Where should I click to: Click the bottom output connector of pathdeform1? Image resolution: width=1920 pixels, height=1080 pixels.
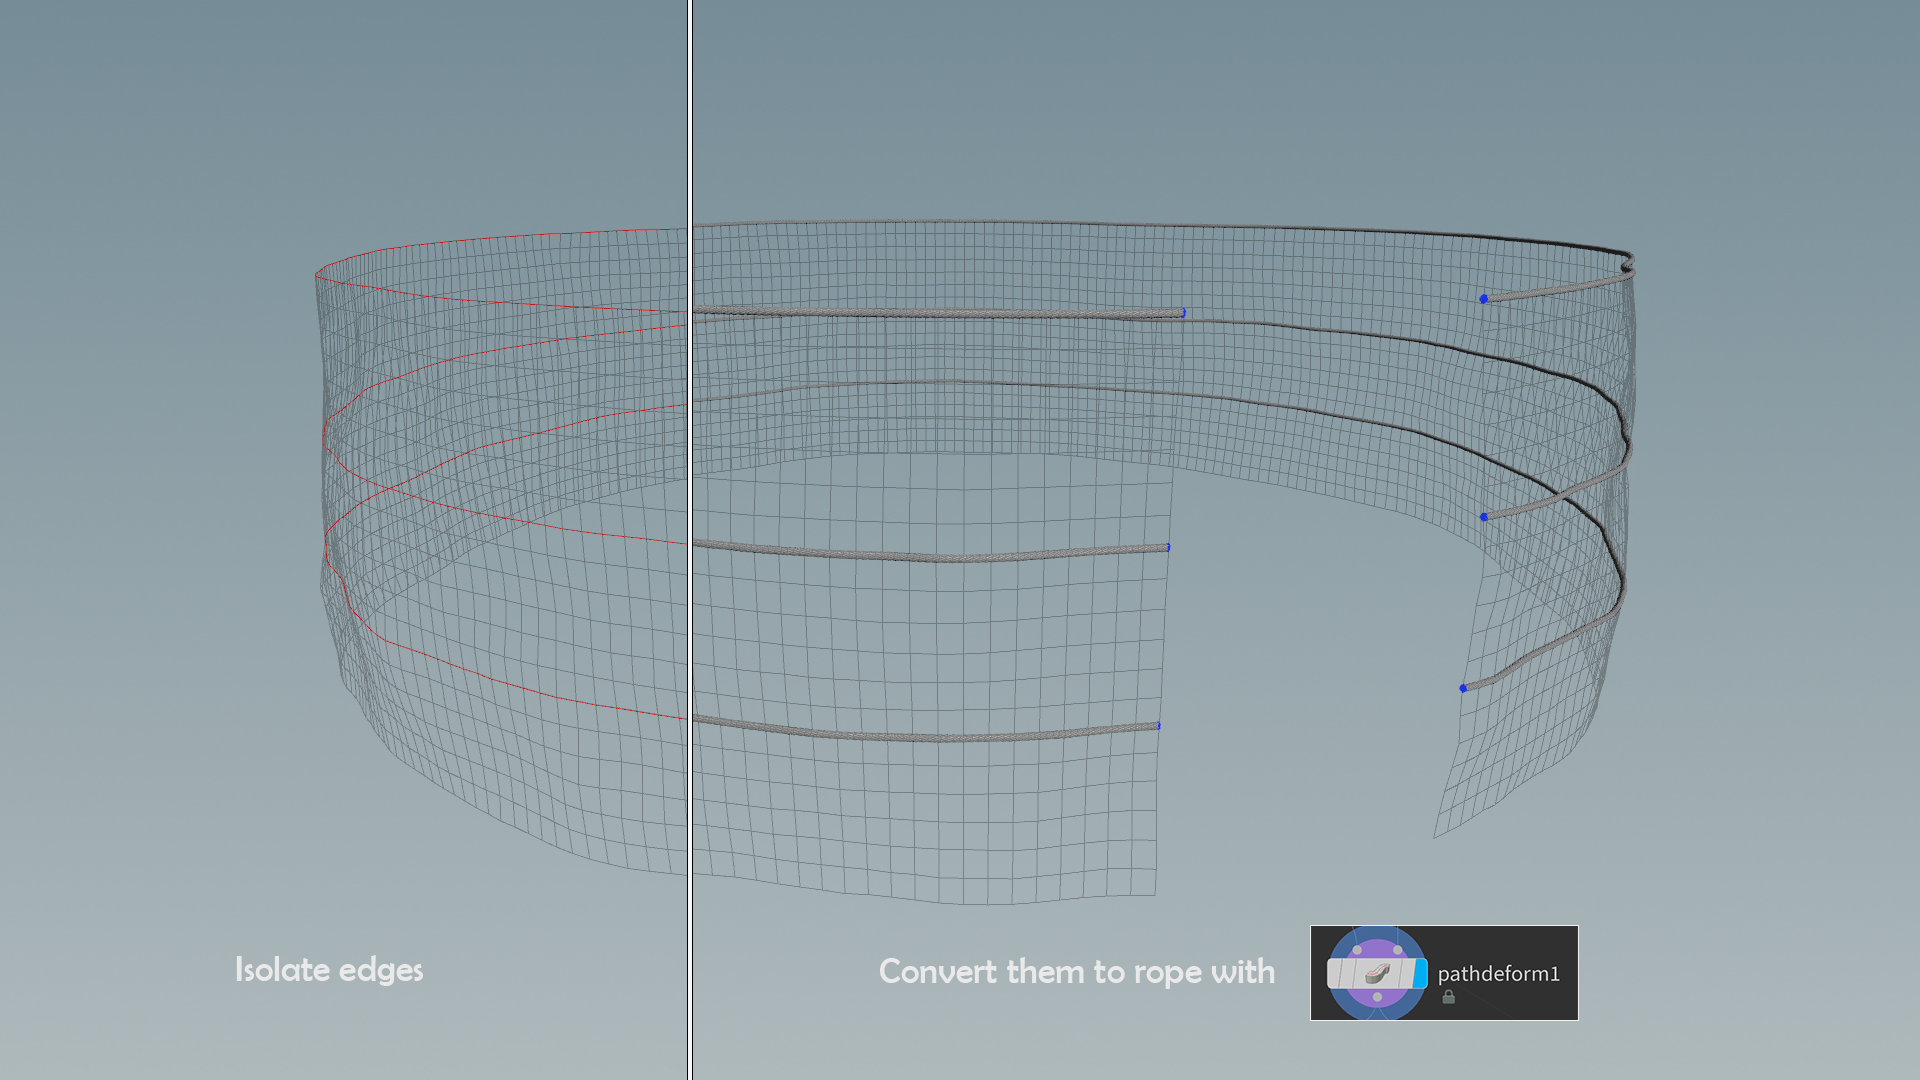pyautogui.click(x=1377, y=997)
